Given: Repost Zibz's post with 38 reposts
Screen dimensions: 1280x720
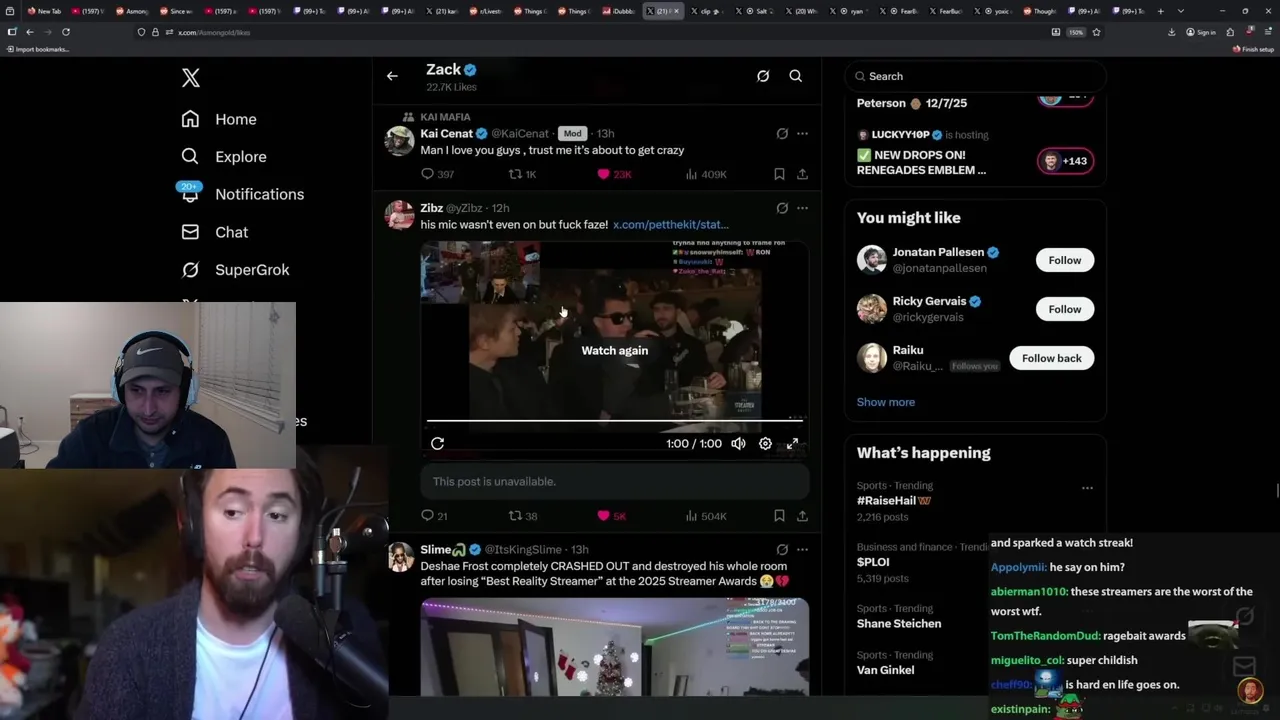Looking at the screenshot, I should pos(523,516).
